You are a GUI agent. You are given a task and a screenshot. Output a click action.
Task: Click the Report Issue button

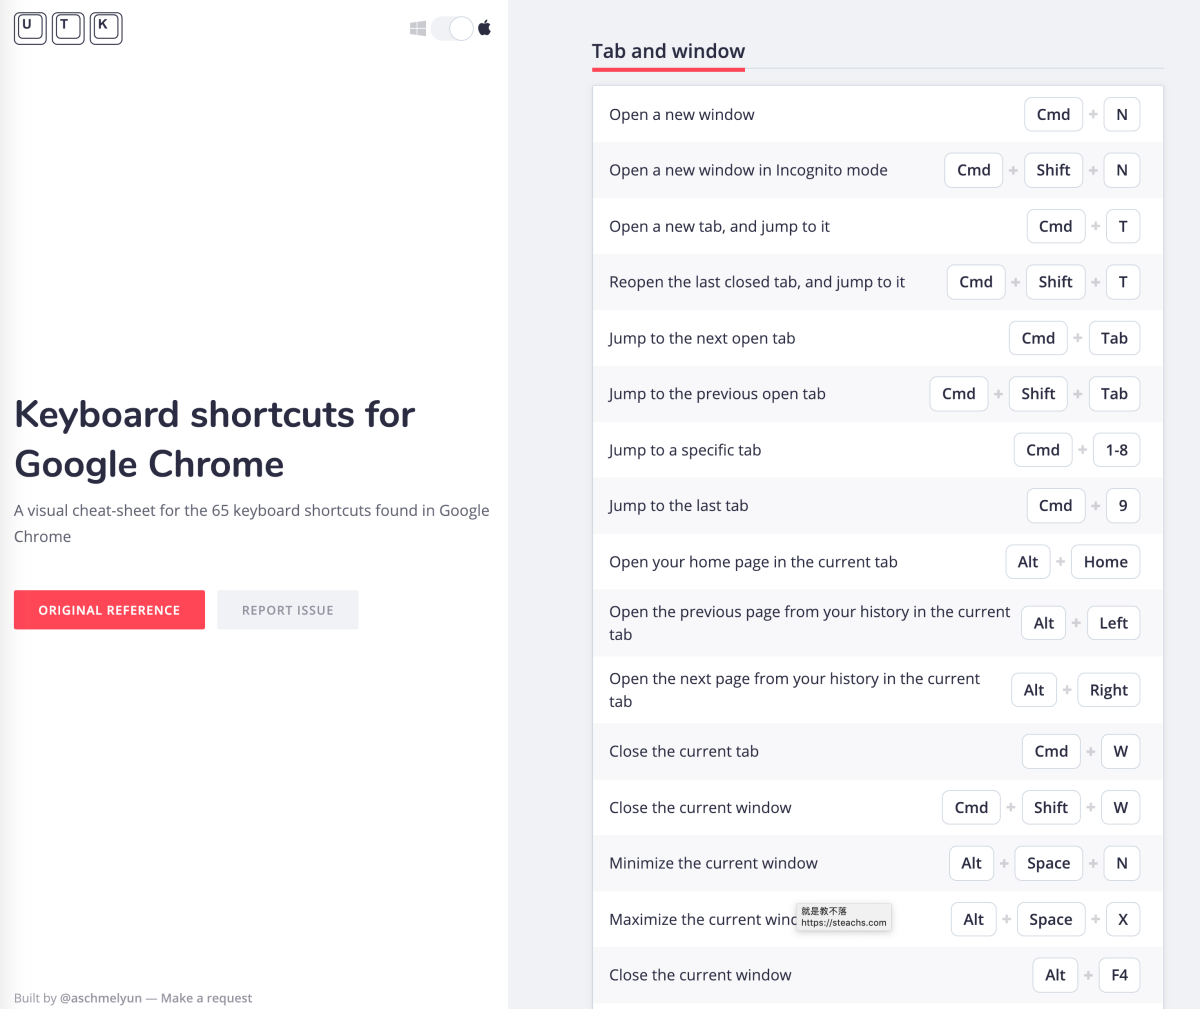(287, 610)
